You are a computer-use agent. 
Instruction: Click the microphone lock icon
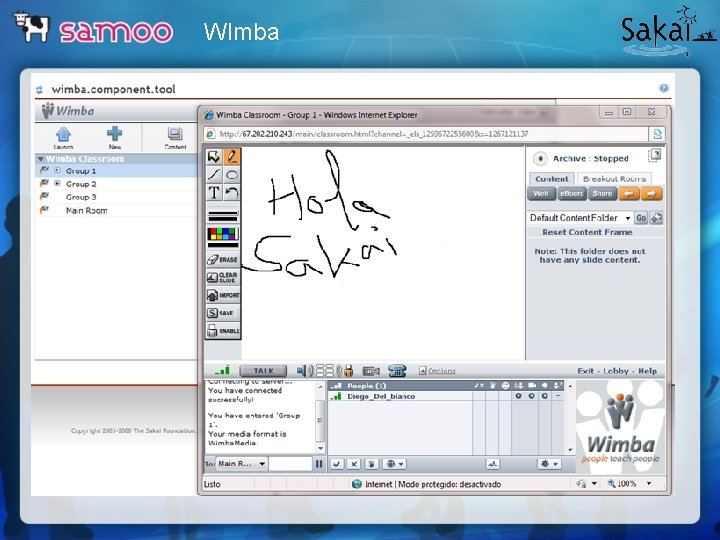click(x=345, y=371)
